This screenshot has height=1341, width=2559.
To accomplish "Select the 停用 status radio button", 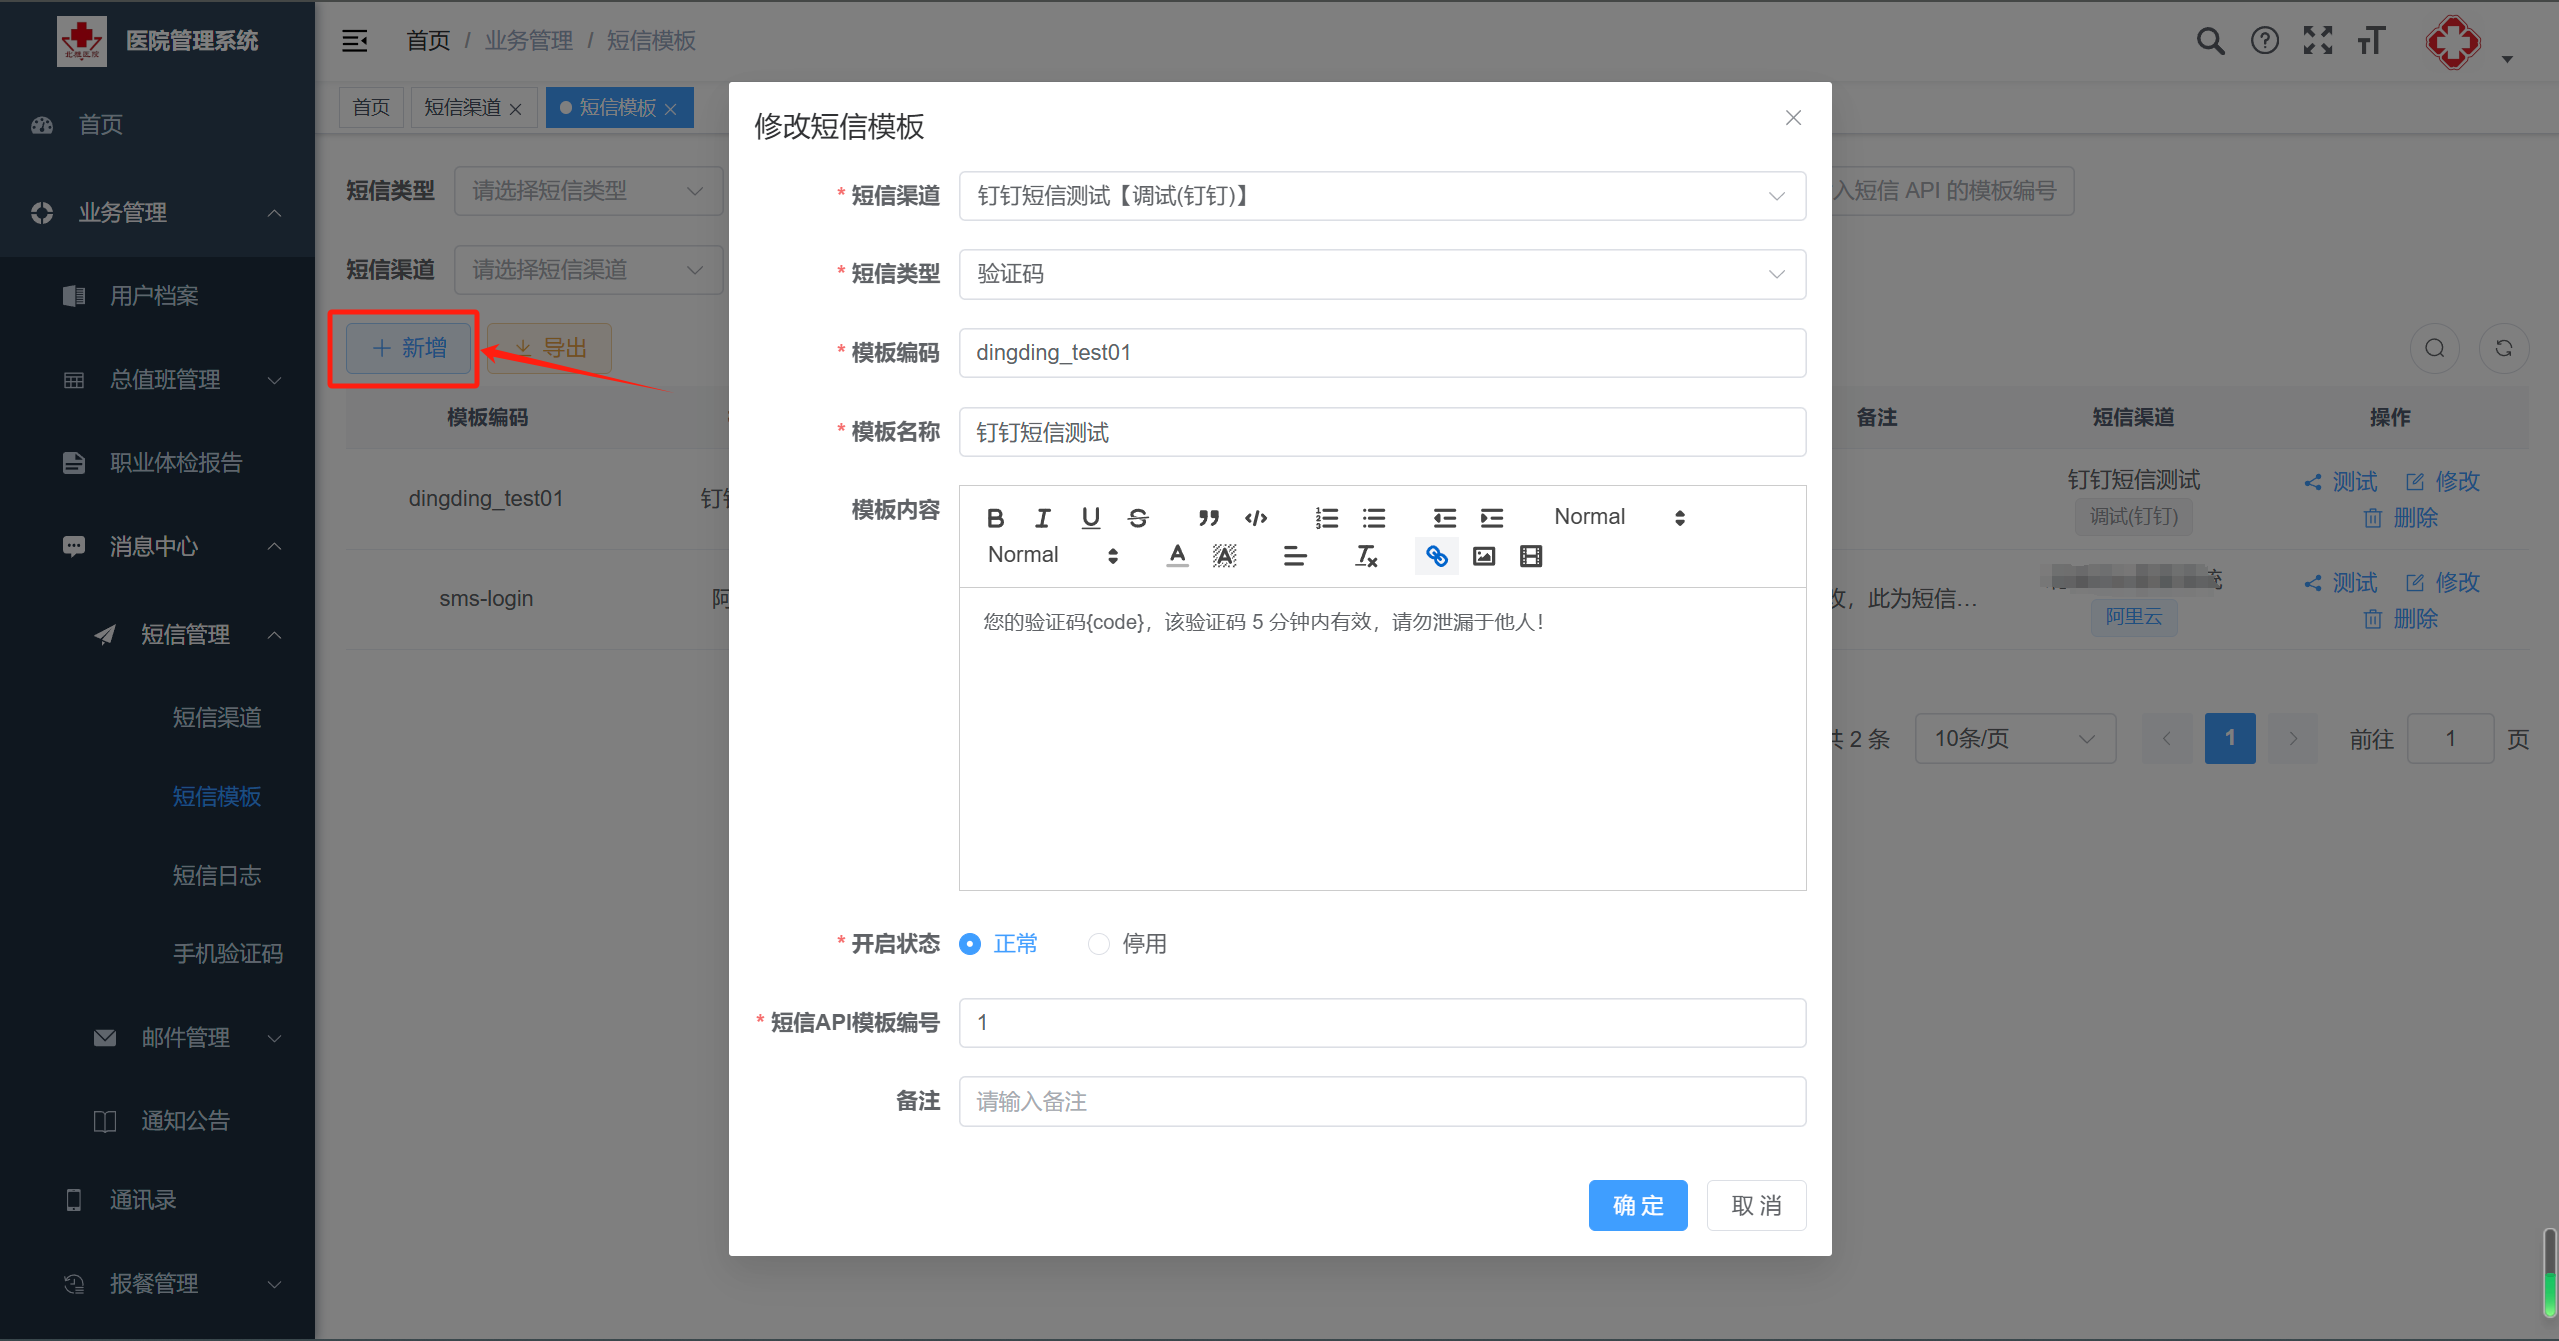I will tap(1099, 944).
